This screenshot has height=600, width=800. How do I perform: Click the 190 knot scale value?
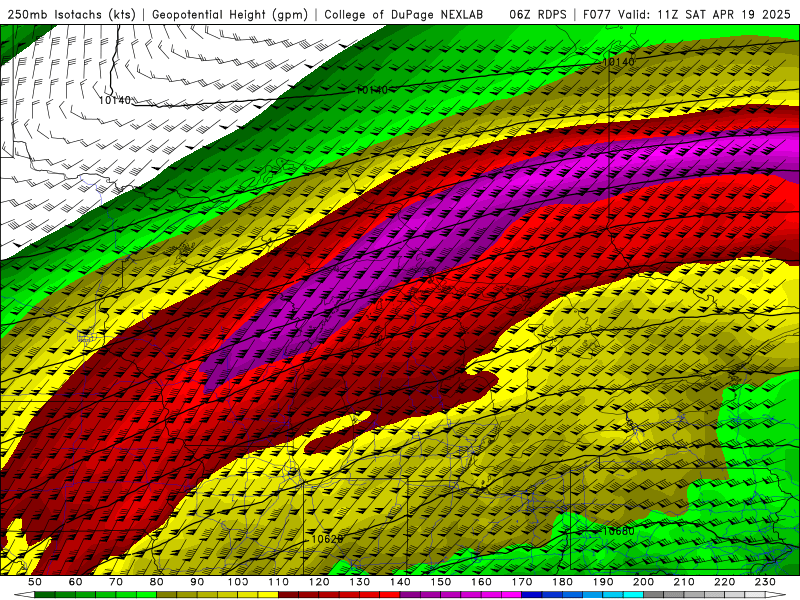click(603, 582)
